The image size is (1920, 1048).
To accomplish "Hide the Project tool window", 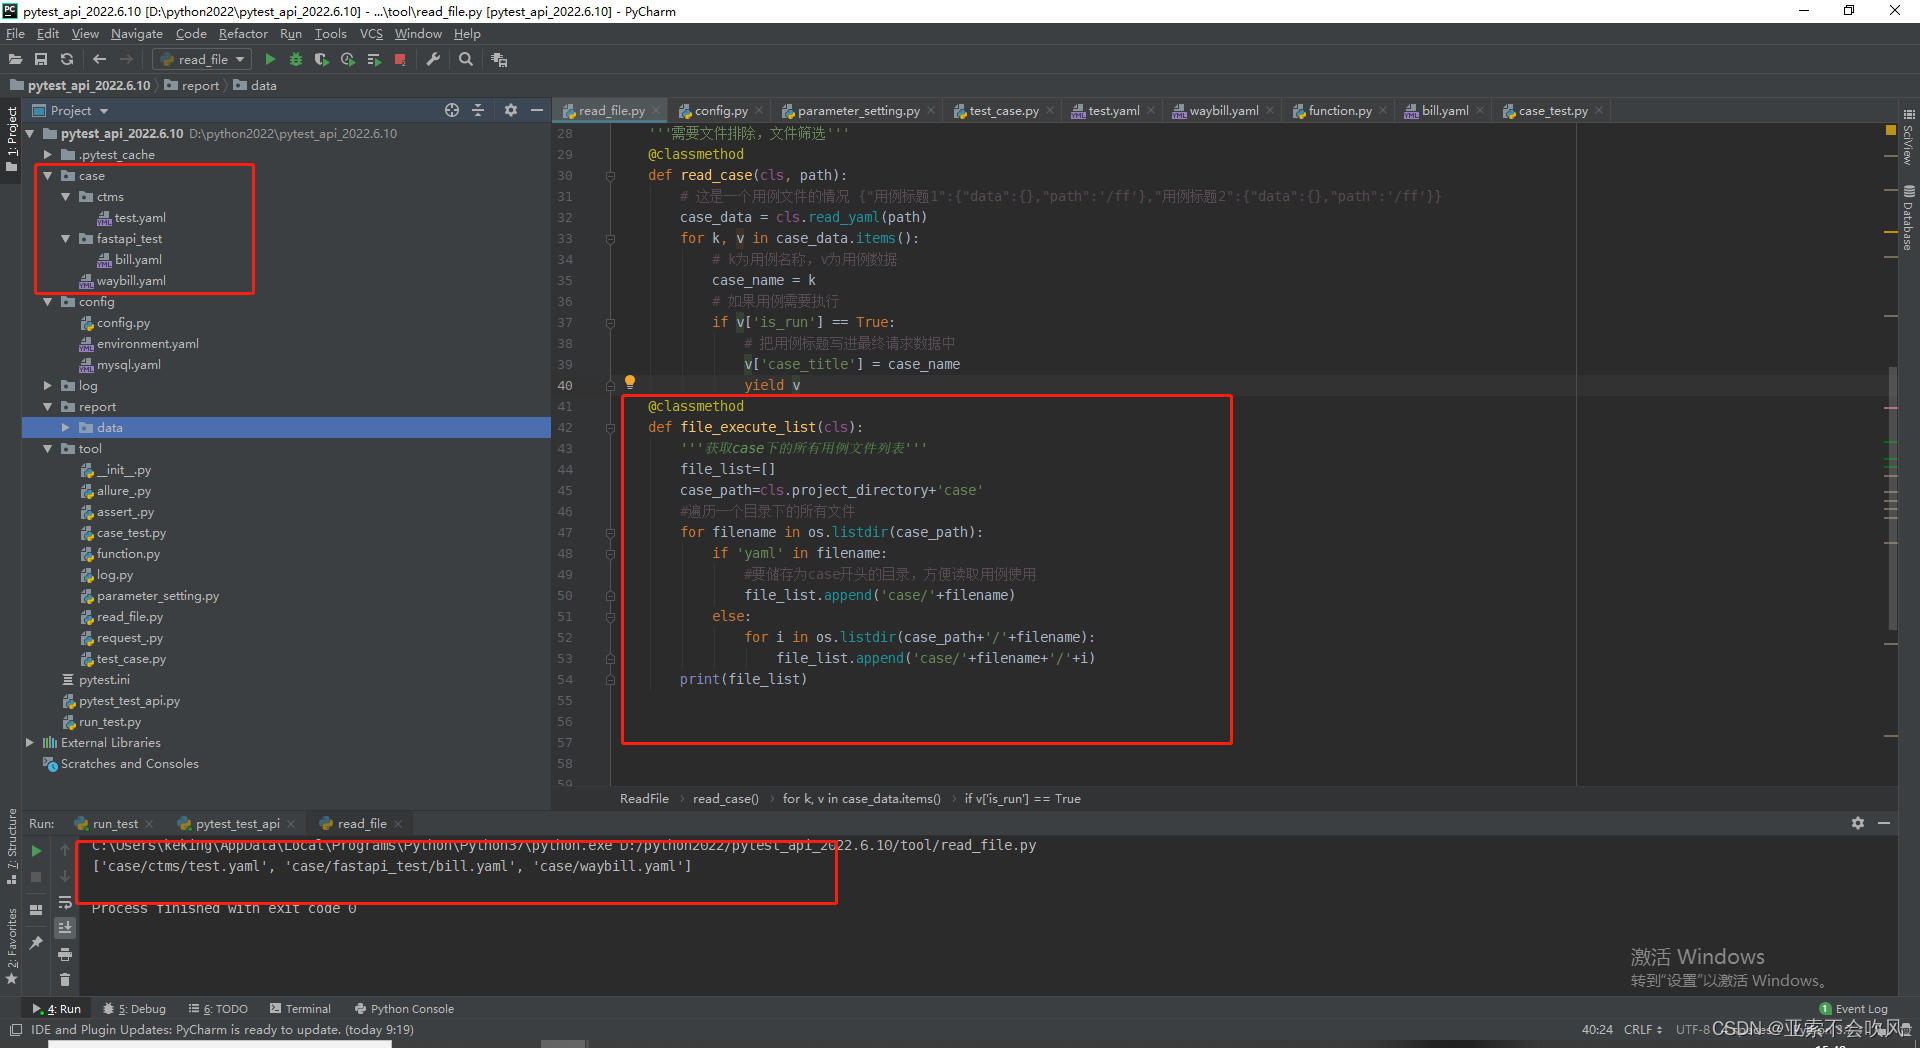I will point(537,110).
